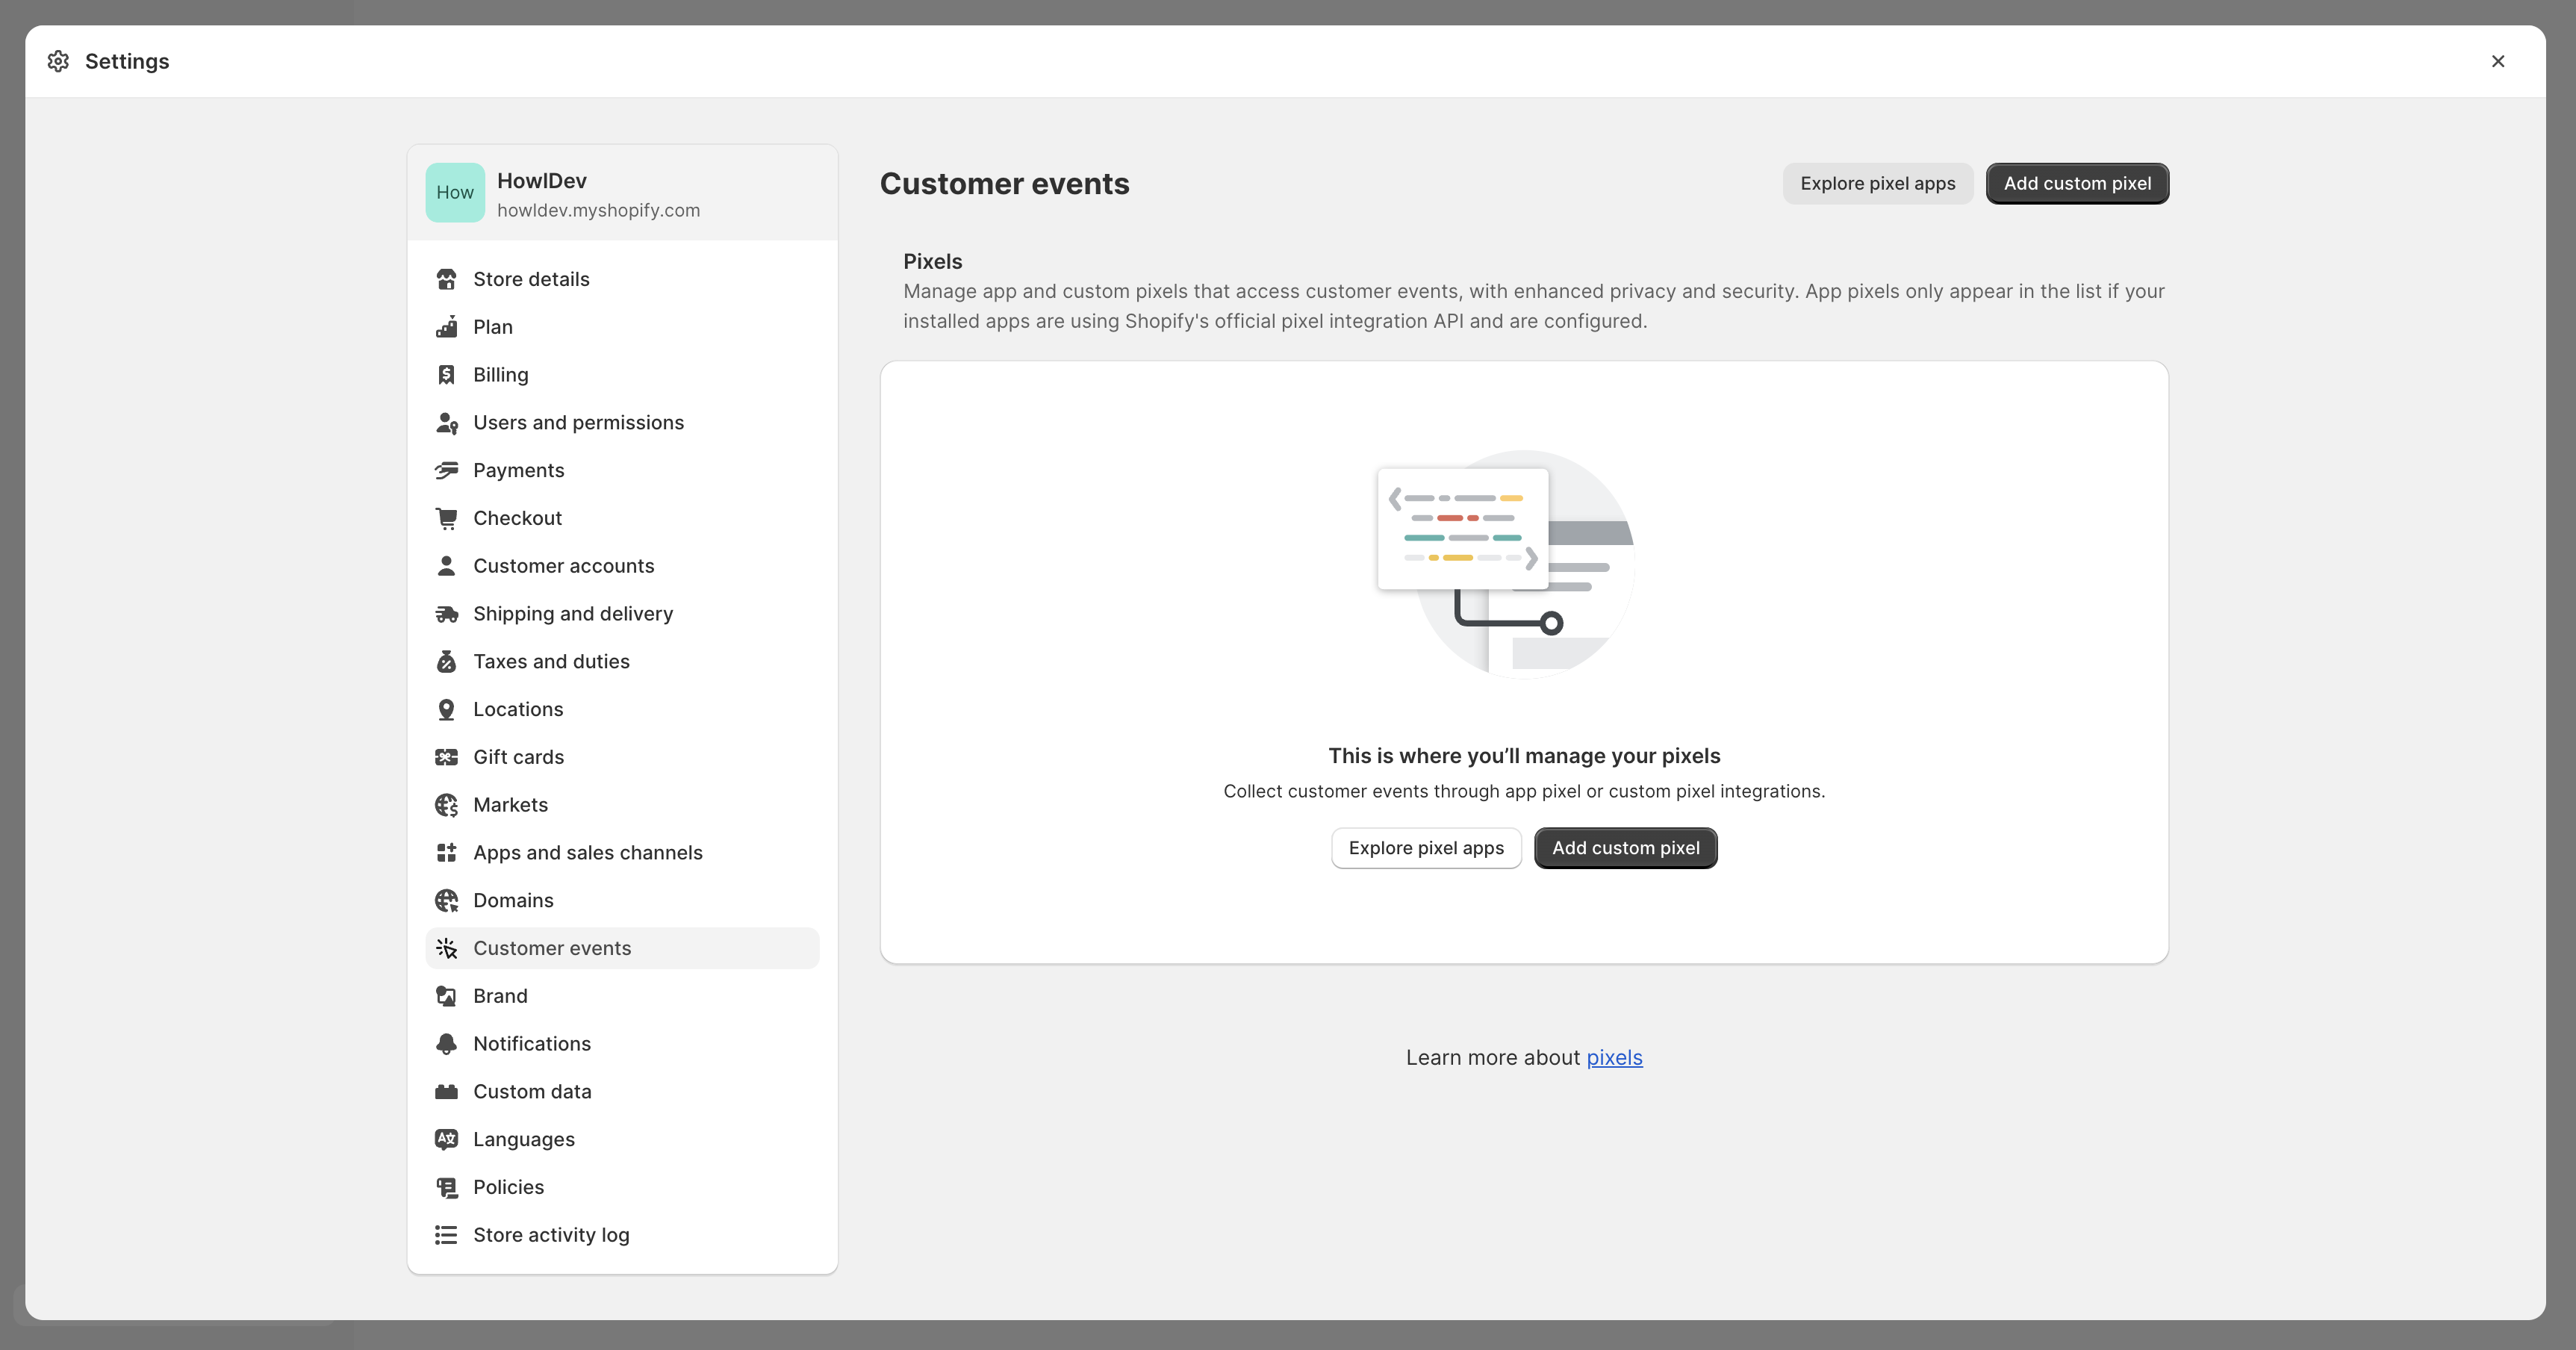Open Taxes and duties section
Viewport: 2576px width, 1350px height.
(x=551, y=661)
